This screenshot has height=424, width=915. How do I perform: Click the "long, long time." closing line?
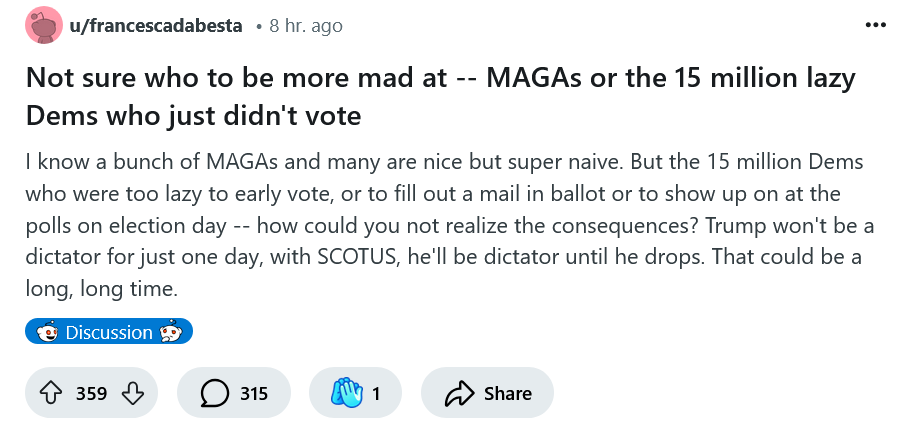pos(99,290)
